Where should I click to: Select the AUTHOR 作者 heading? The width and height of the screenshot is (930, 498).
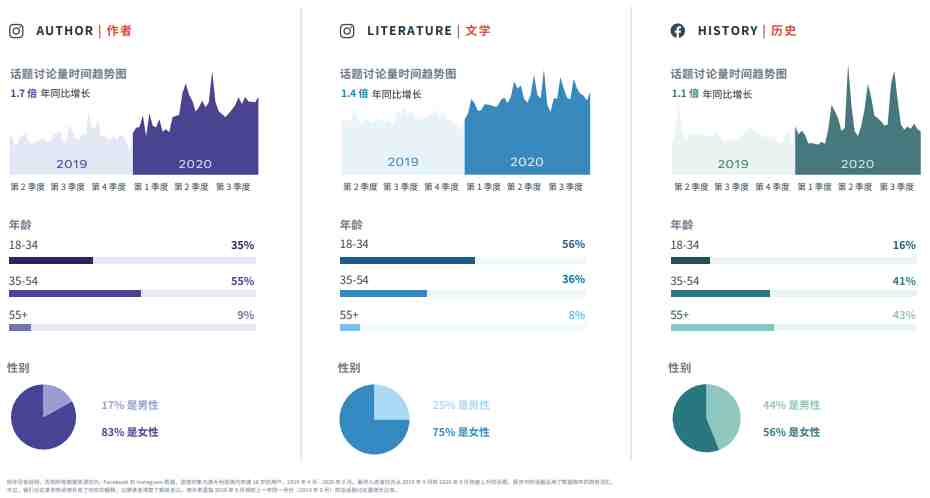[84, 31]
